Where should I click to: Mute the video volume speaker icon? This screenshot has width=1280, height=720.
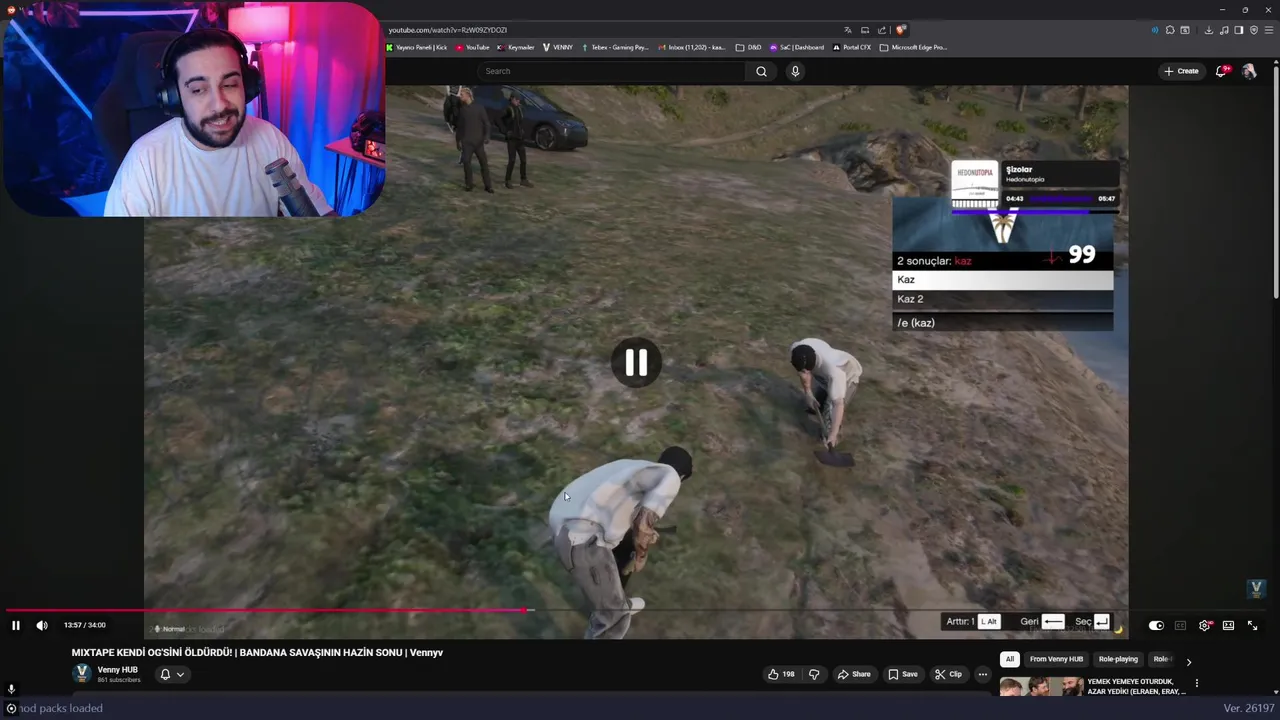pos(42,625)
